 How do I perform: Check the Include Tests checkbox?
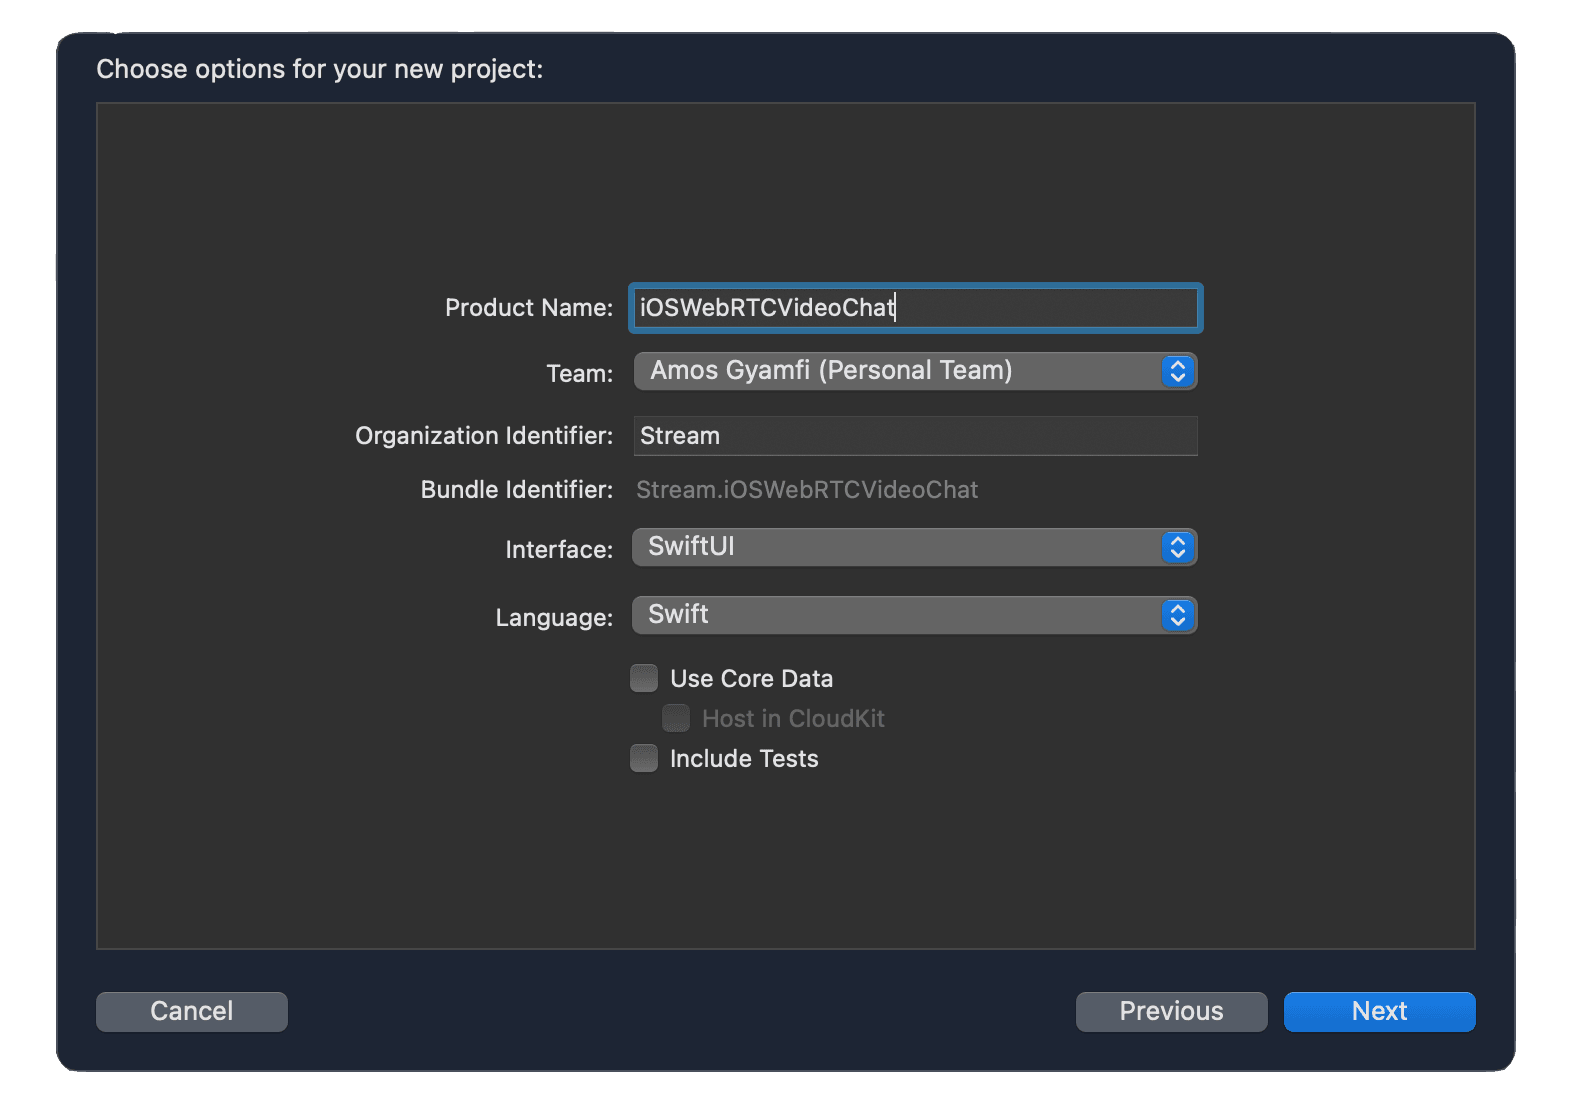tap(644, 758)
